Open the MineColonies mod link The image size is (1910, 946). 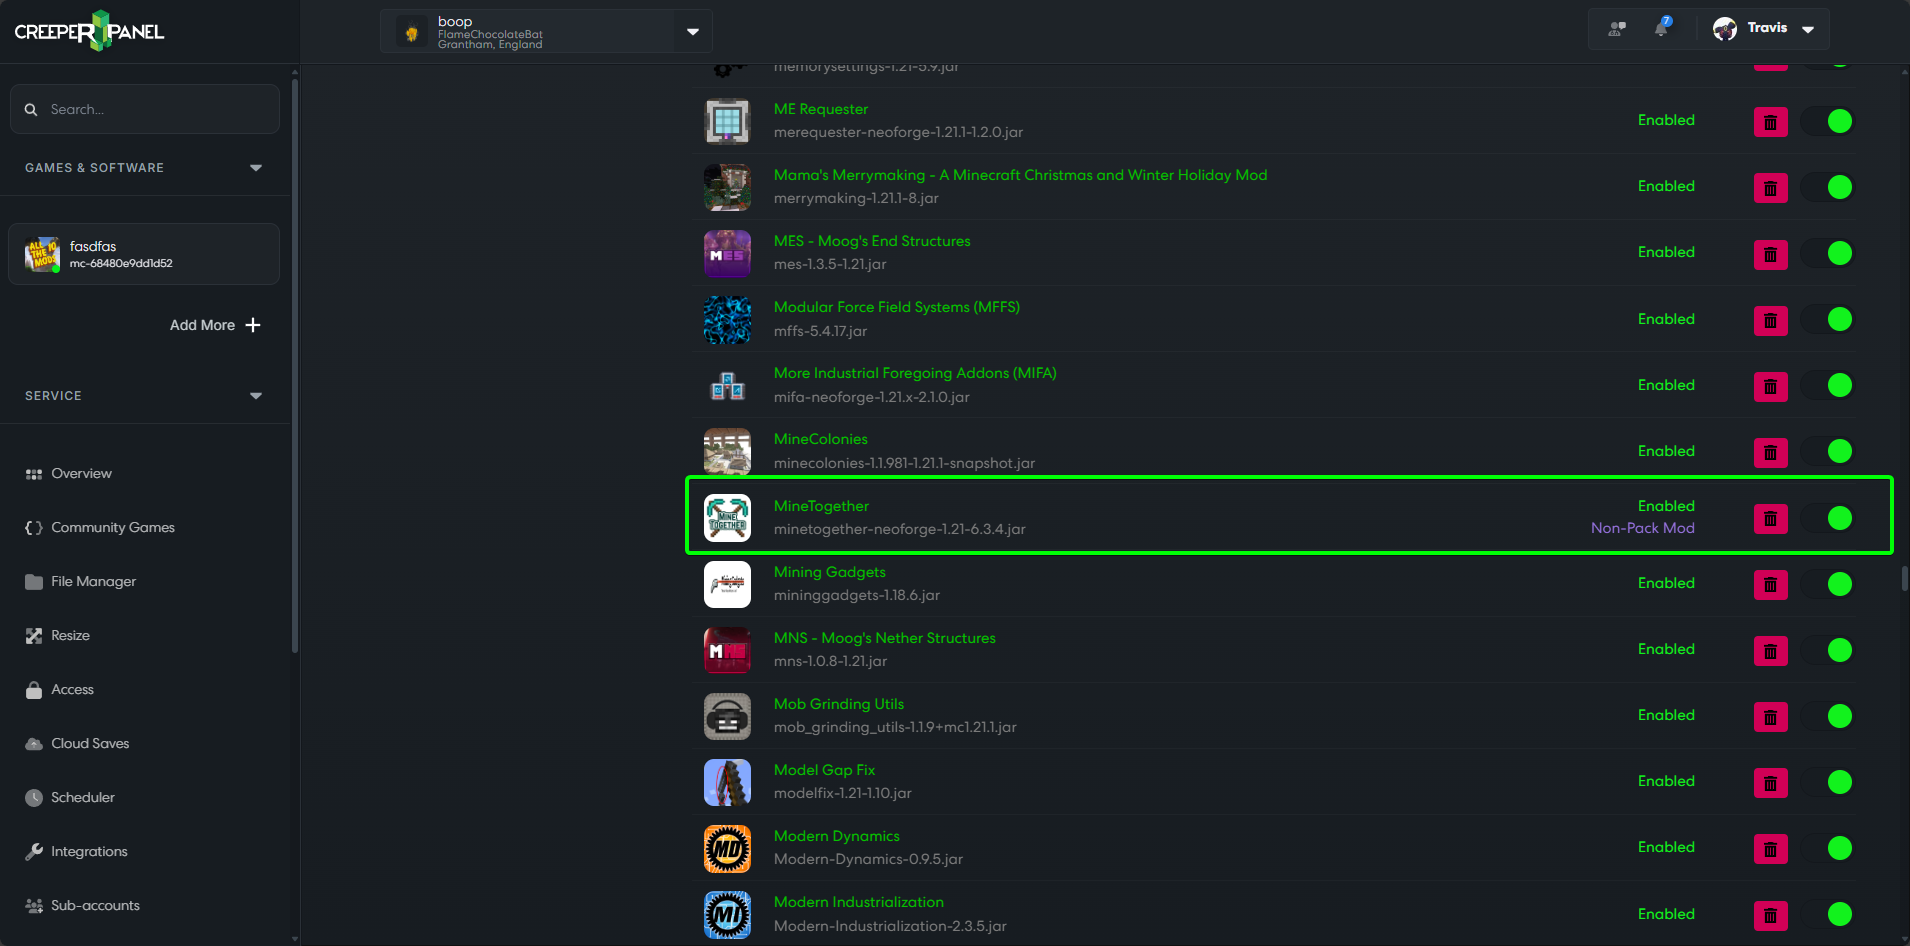click(820, 439)
